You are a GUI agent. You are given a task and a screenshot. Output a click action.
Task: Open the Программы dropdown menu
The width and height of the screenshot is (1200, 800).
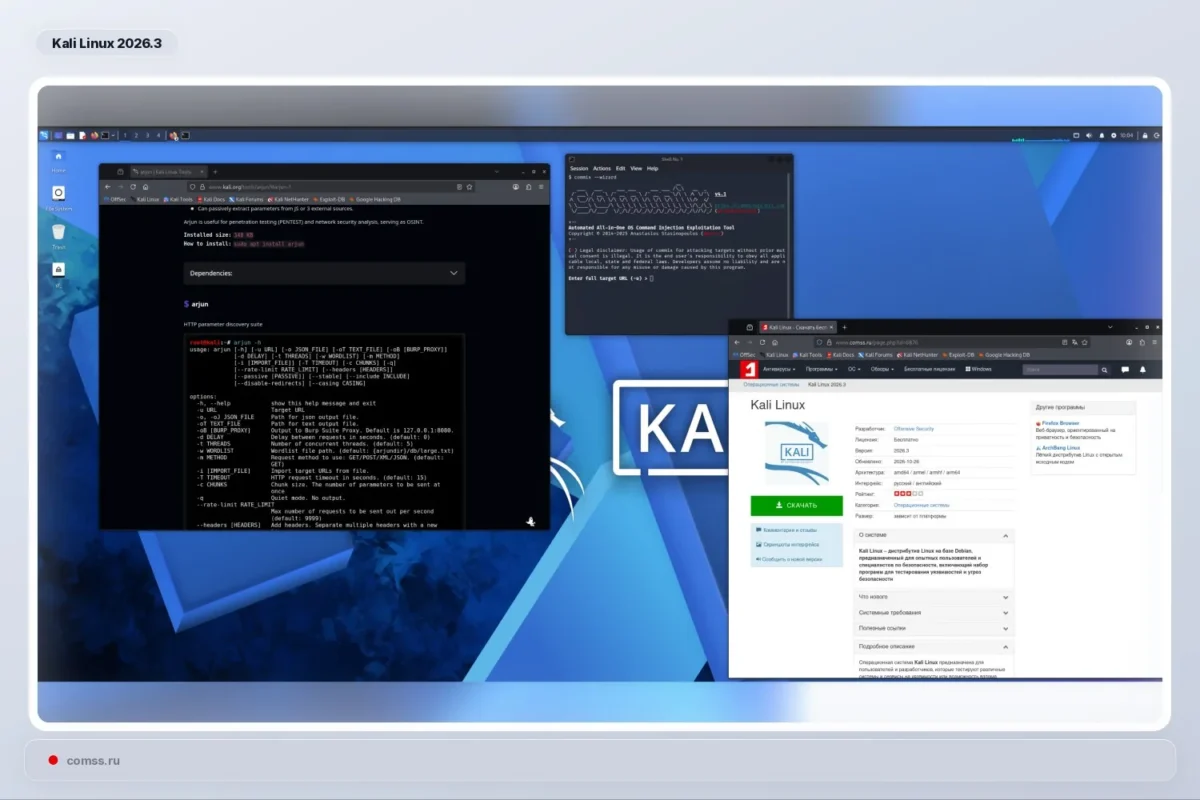tap(822, 369)
